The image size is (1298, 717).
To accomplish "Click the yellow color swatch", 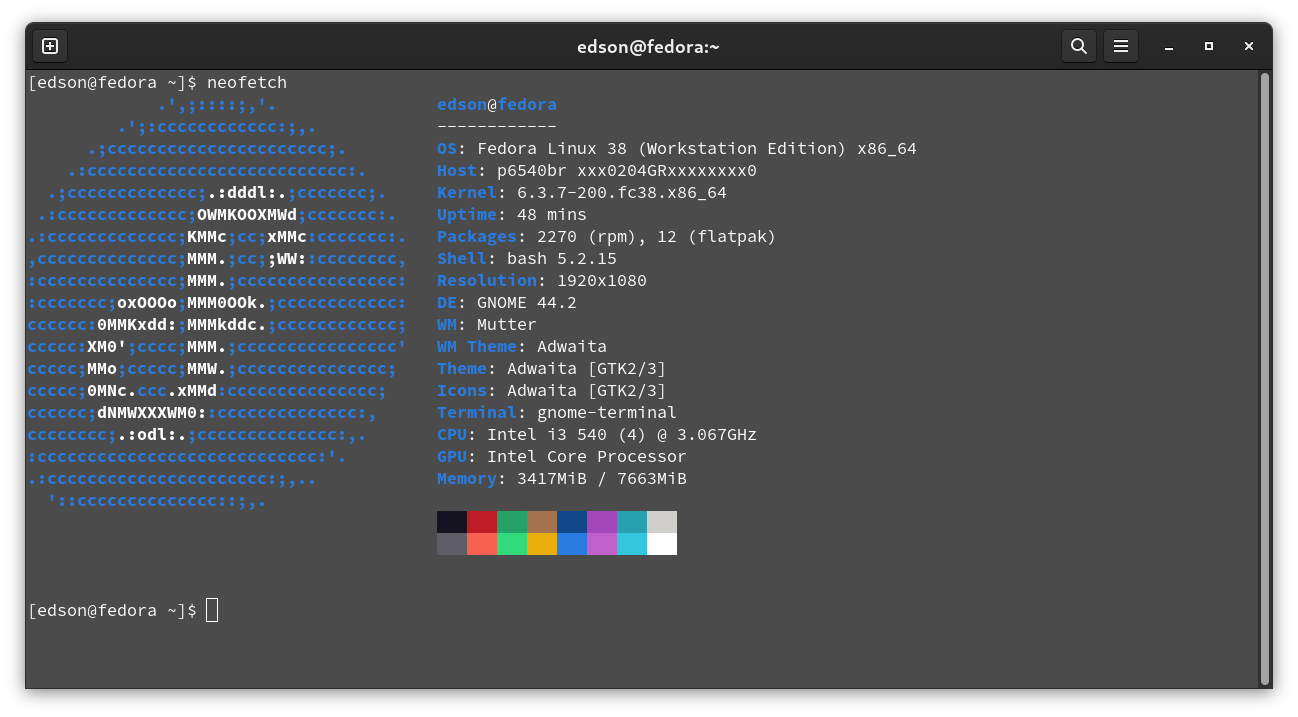I will [x=542, y=544].
